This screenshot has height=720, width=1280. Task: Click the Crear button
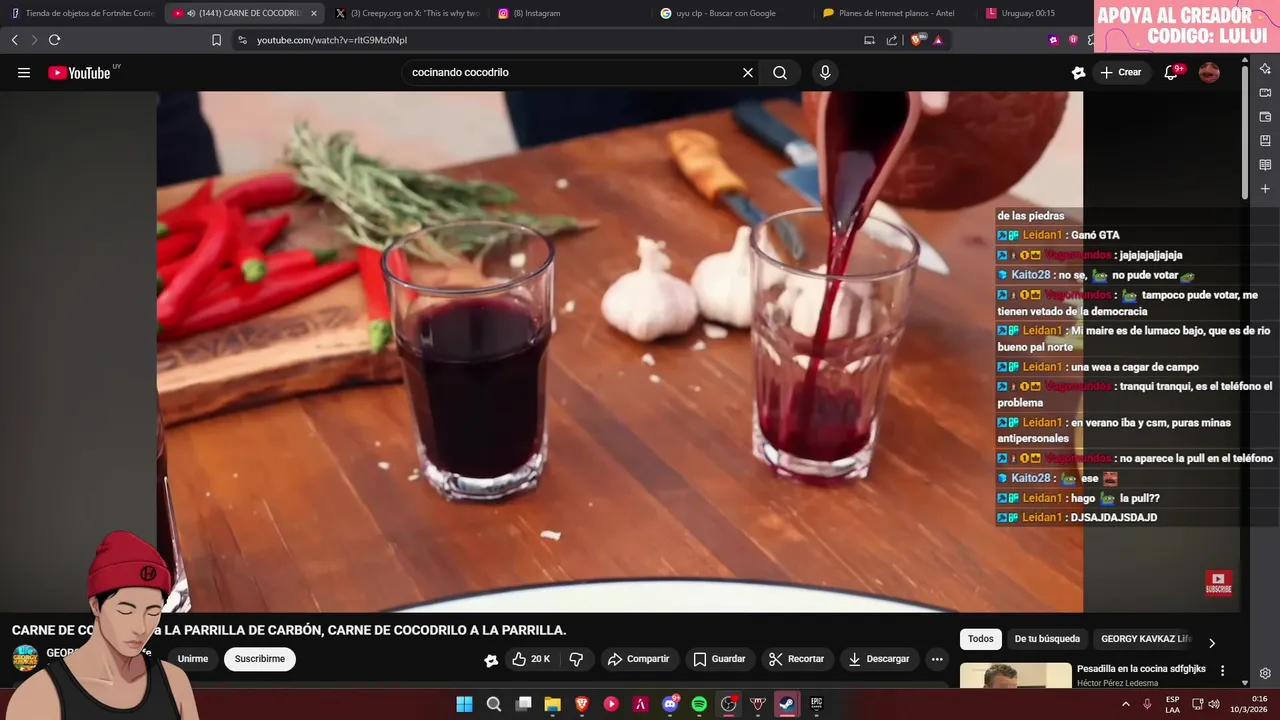(1121, 72)
